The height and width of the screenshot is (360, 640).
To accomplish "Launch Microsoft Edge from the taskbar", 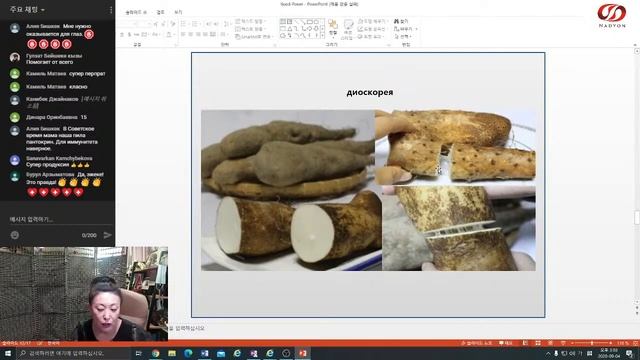I will 188,353.
